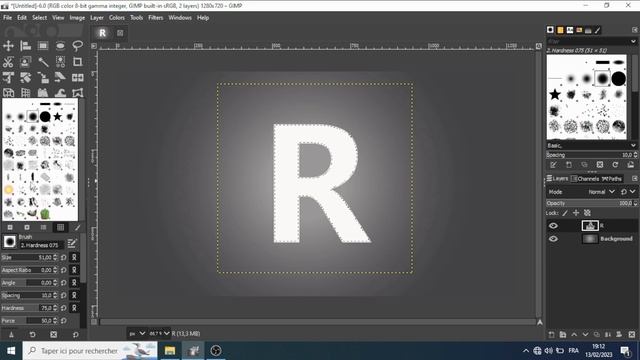Viewport: 640px width, 360px height.
Task: Toggle lock position and size
Action: click(576, 213)
